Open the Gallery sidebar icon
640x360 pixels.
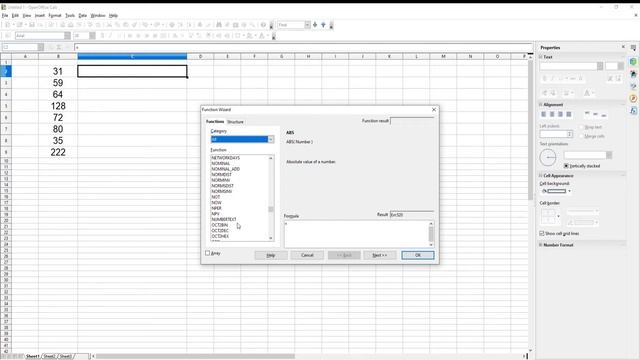tap(633, 86)
